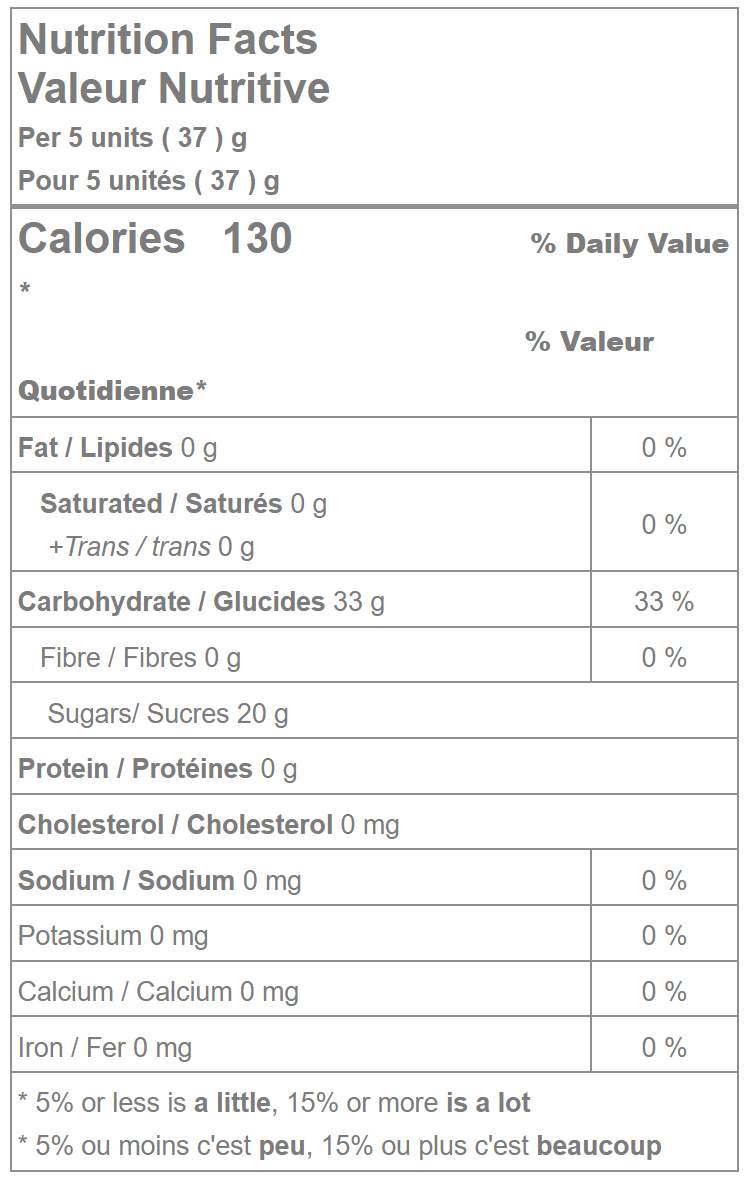752x1184 pixels.
Task: Click the +Trans / trans 0 g line
Action: 151,547
